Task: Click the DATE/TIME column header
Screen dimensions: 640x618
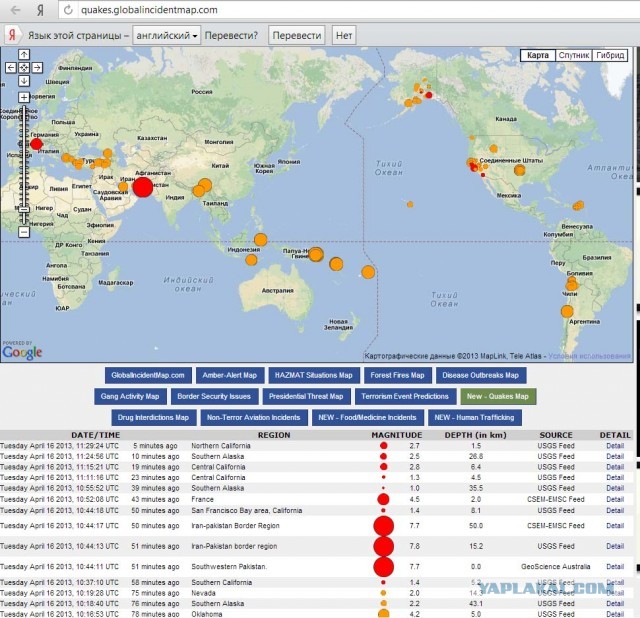Action: click(x=96, y=435)
